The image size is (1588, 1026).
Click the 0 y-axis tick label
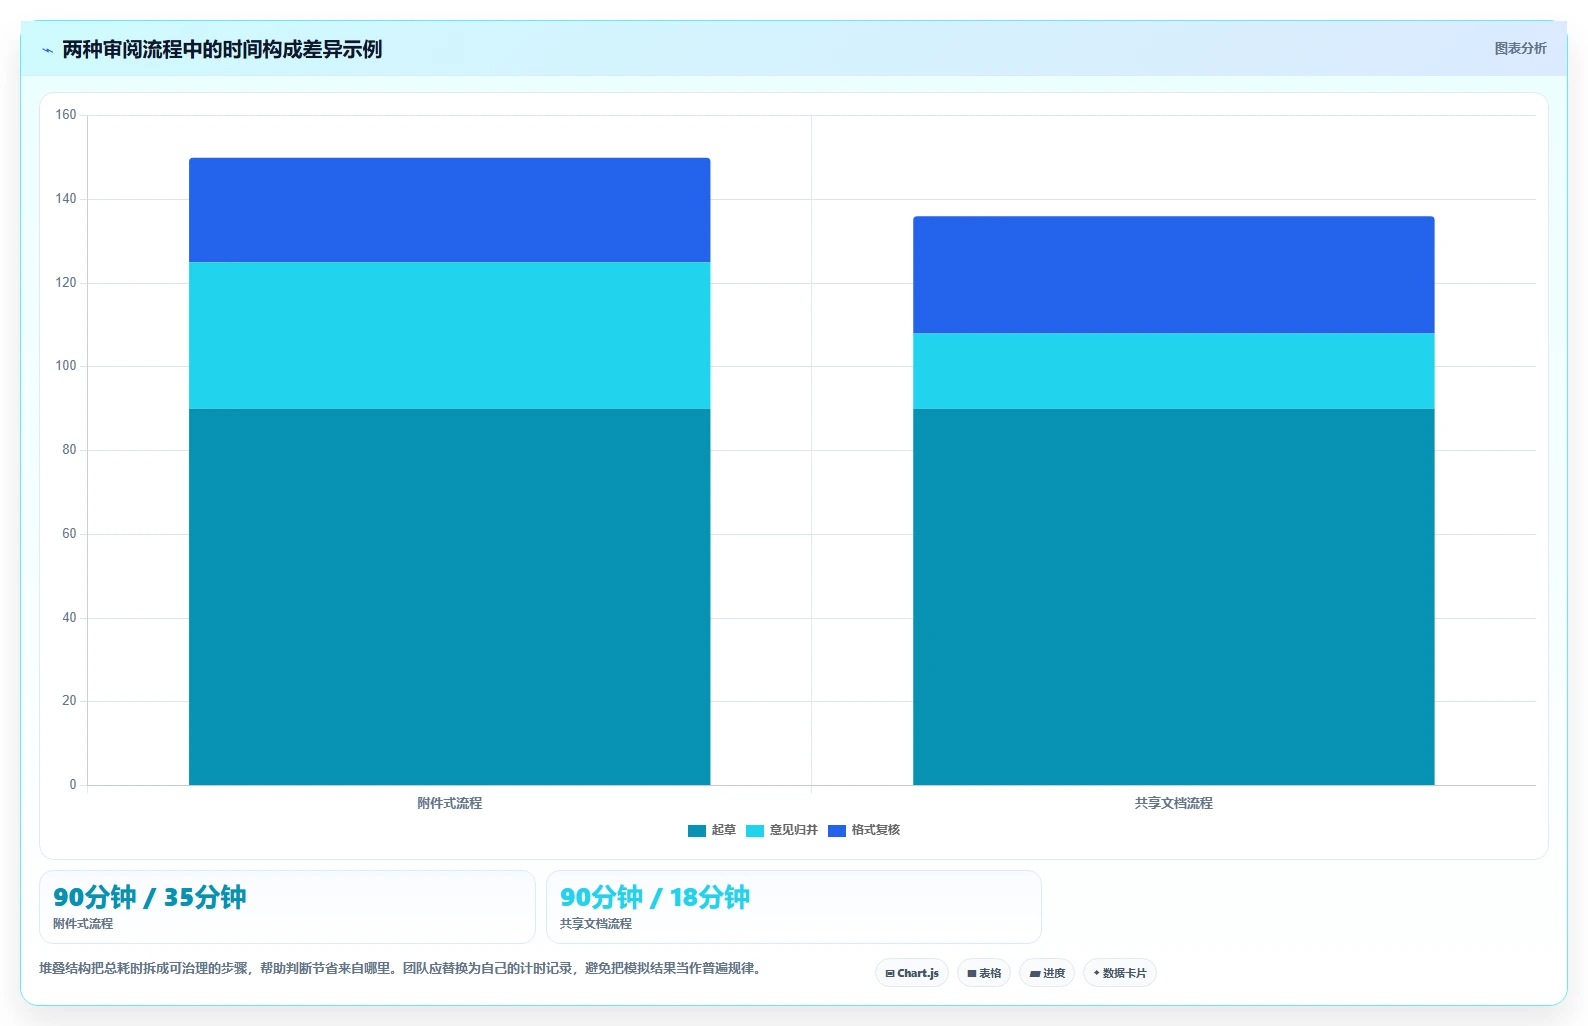[x=73, y=785]
